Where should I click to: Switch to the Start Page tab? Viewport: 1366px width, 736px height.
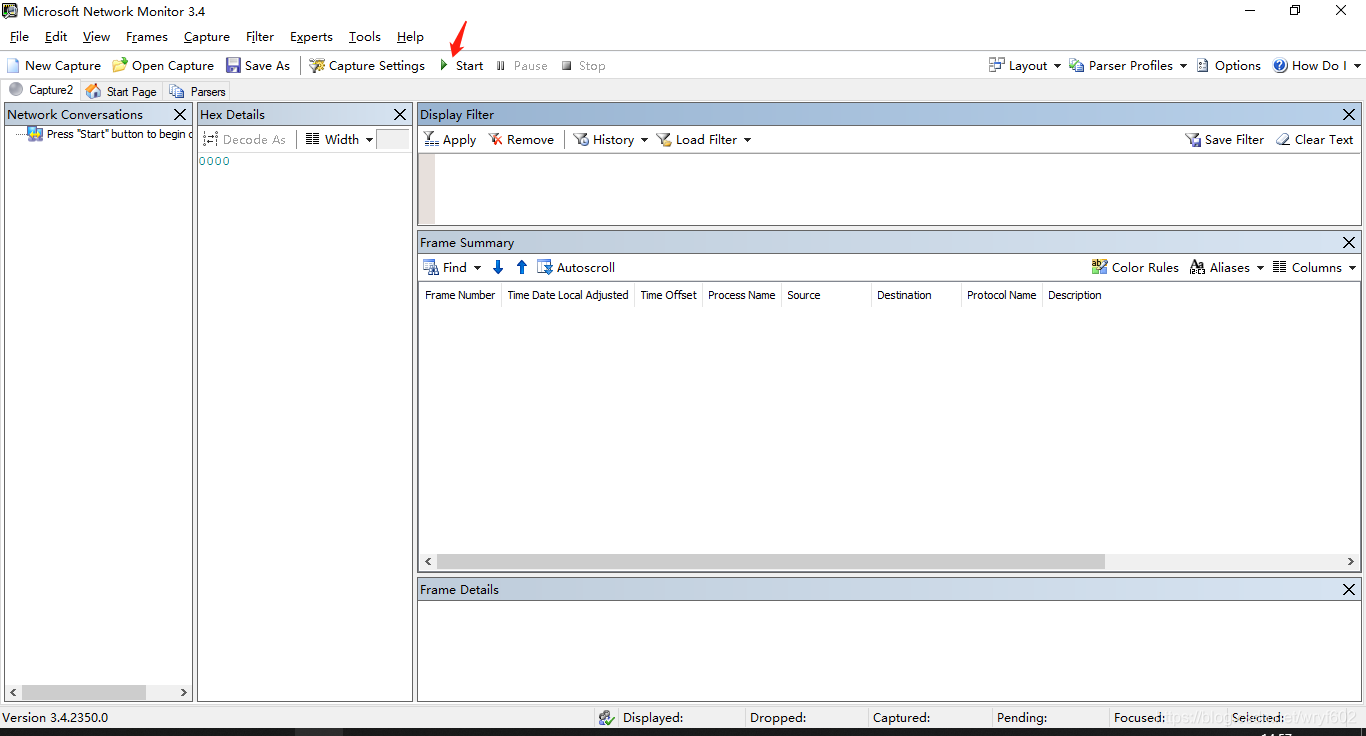122,91
